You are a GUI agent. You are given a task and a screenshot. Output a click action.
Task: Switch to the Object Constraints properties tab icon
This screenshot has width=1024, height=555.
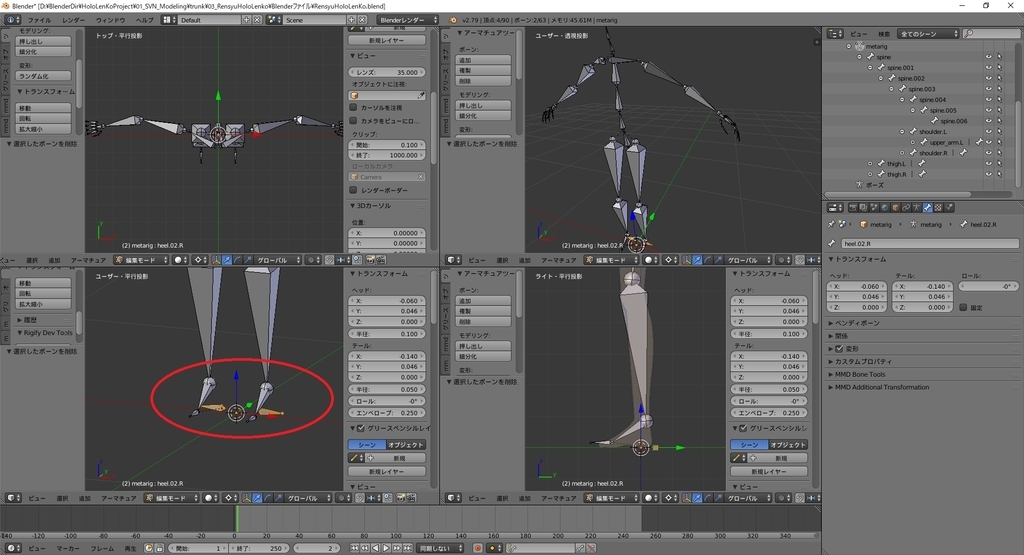tap(906, 208)
